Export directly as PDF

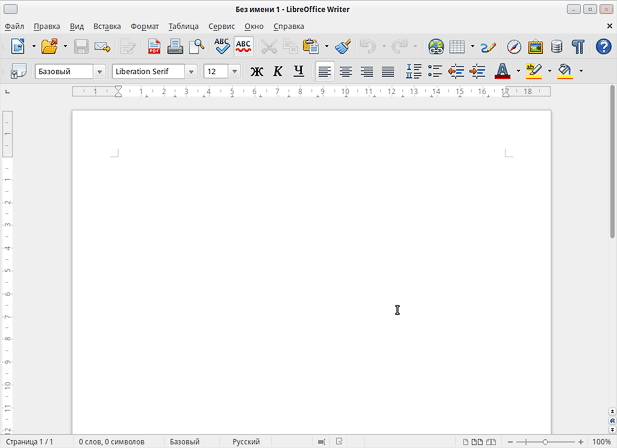click(x=154, y=46)
